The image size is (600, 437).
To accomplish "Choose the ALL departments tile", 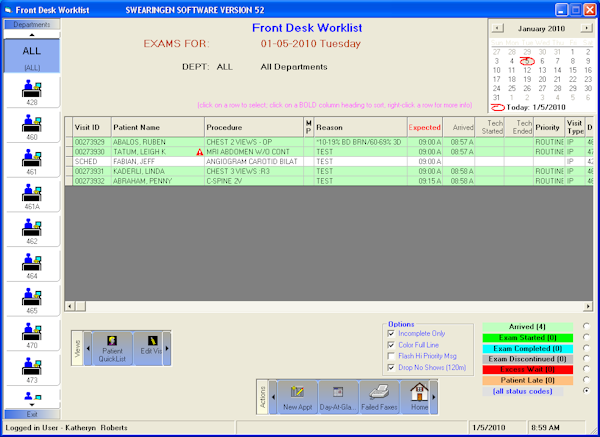I will point(32,56).
